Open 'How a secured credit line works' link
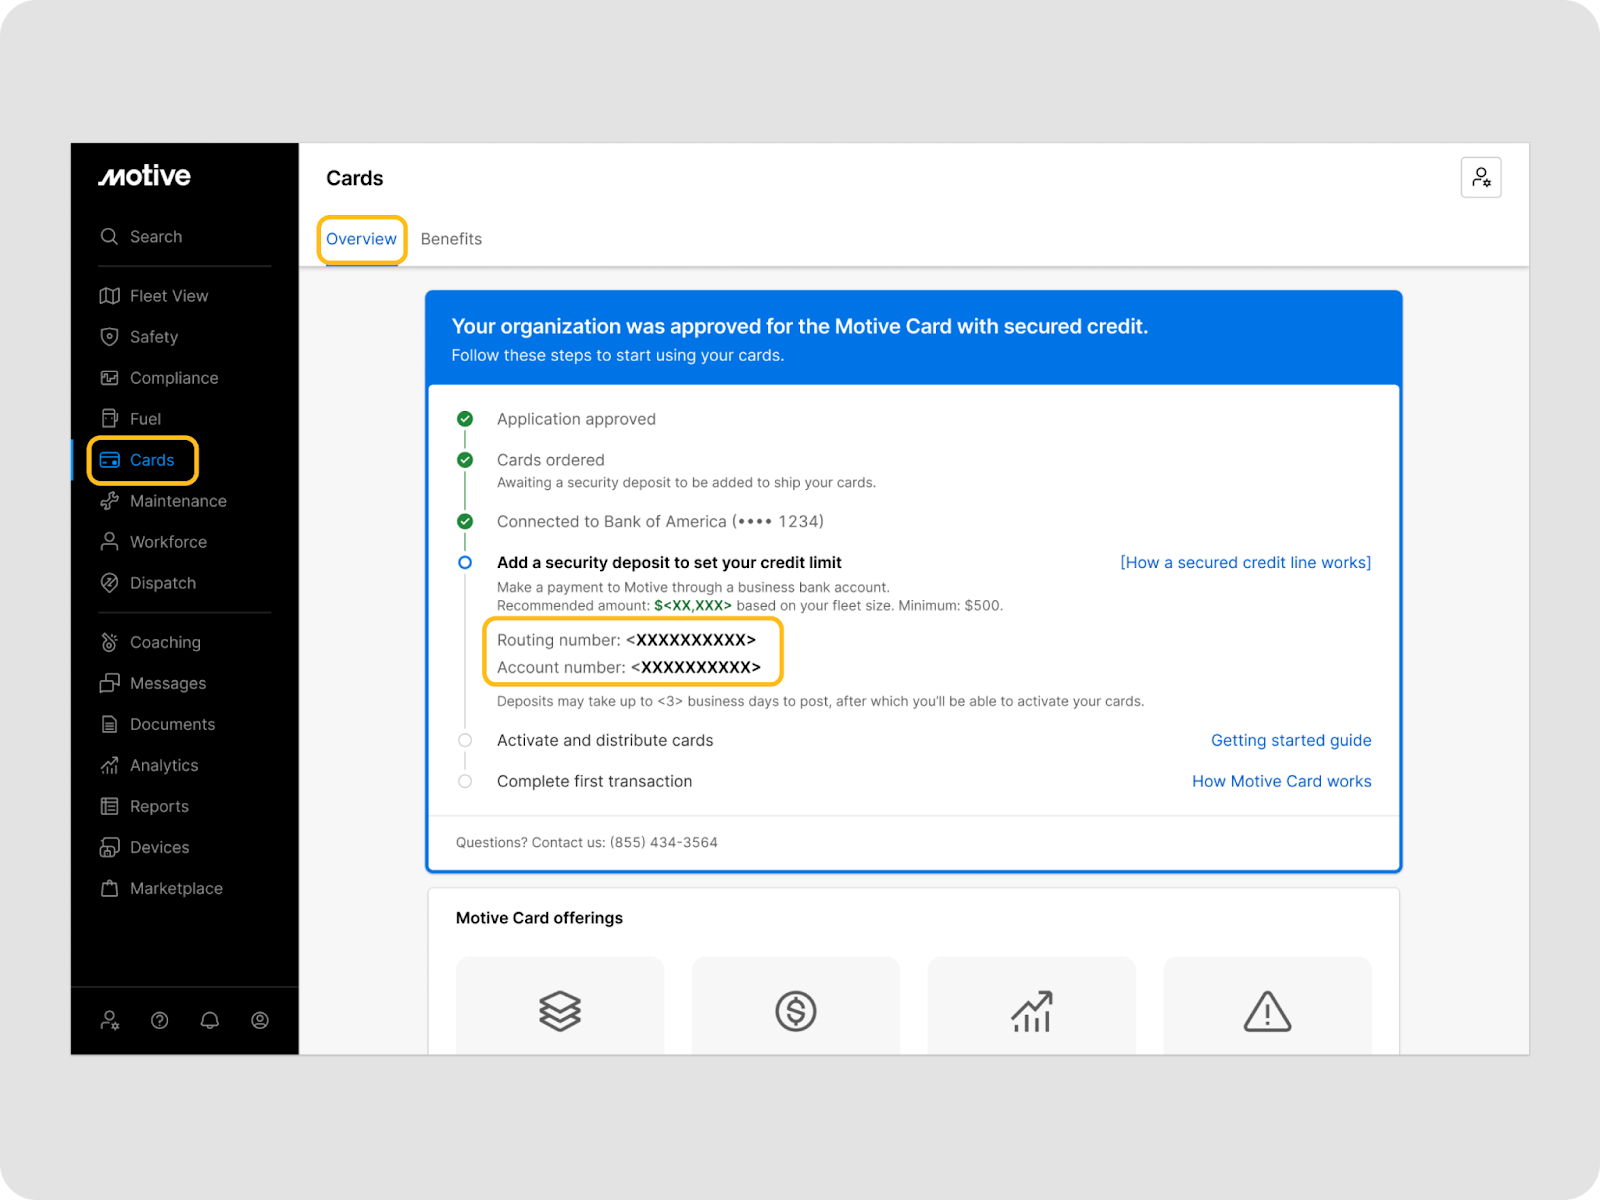The image size is (1600, 1200). point(1245,563)
